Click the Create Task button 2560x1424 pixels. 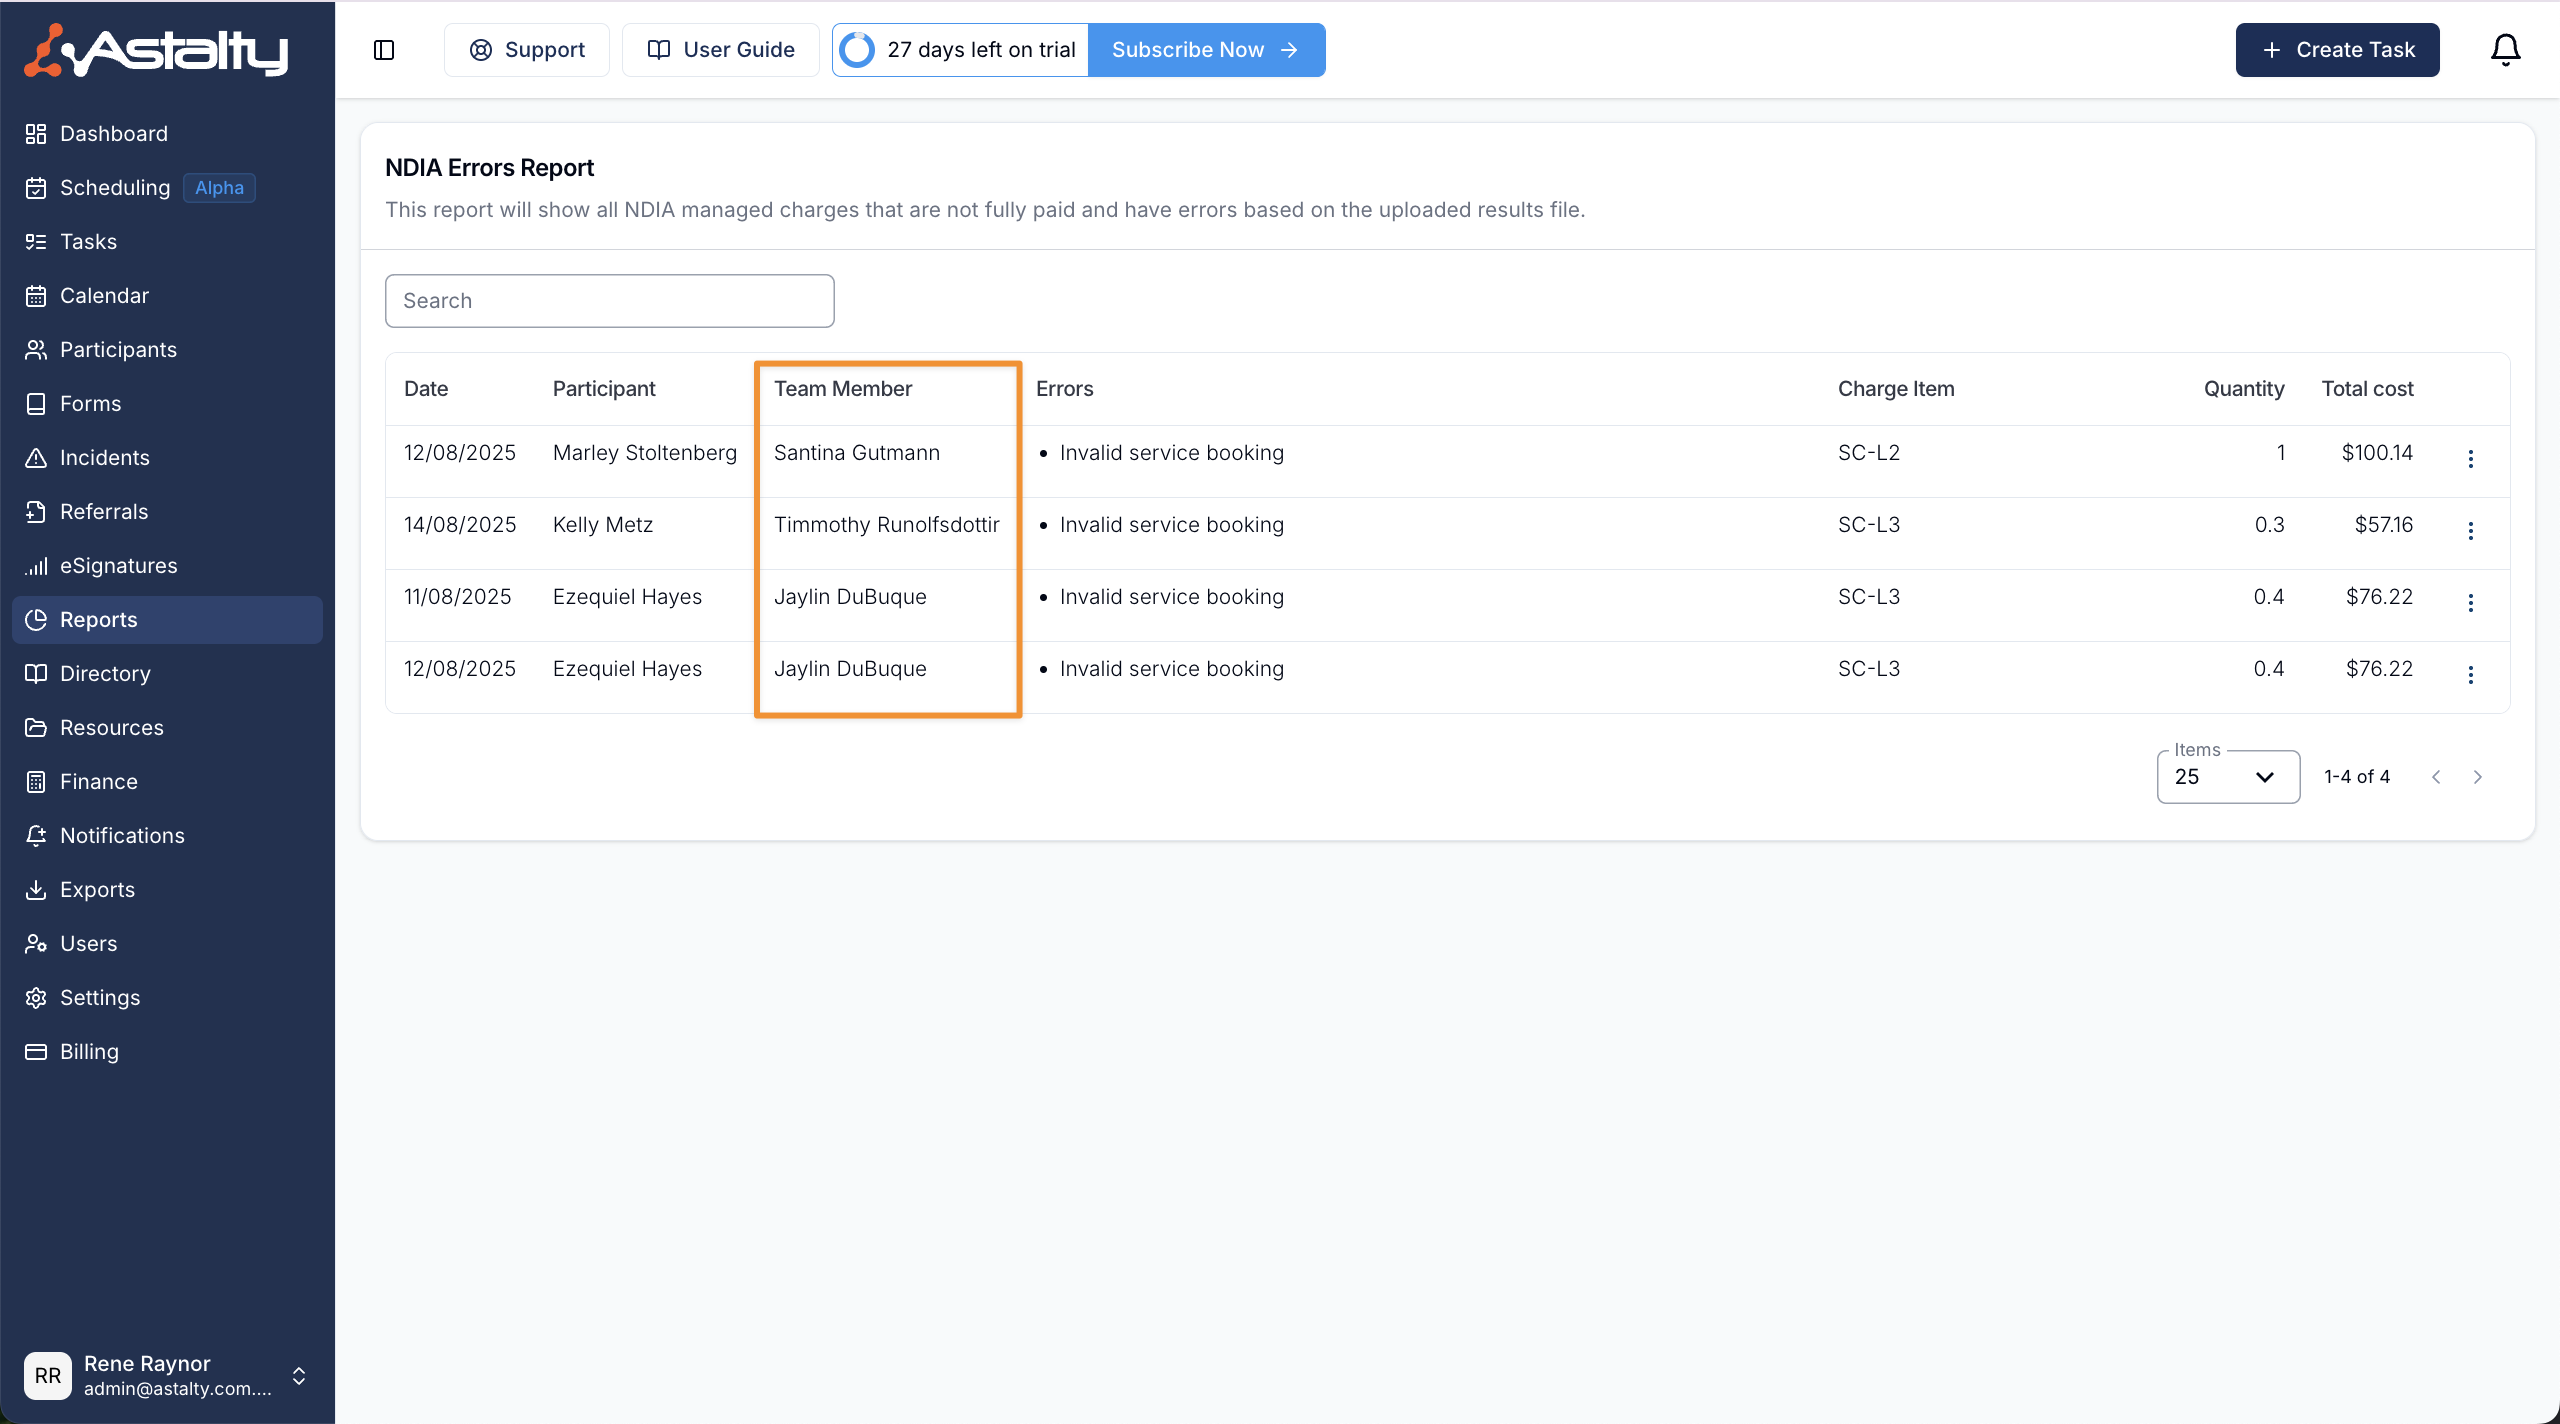2337,50
